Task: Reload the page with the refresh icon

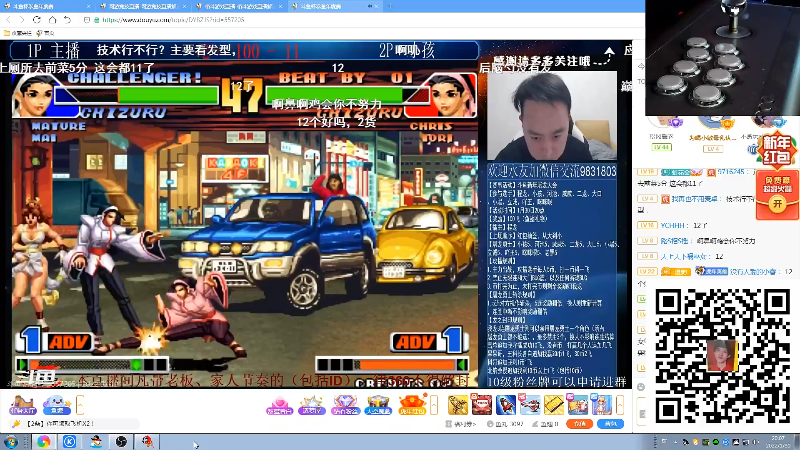Action: coord(37,20)
